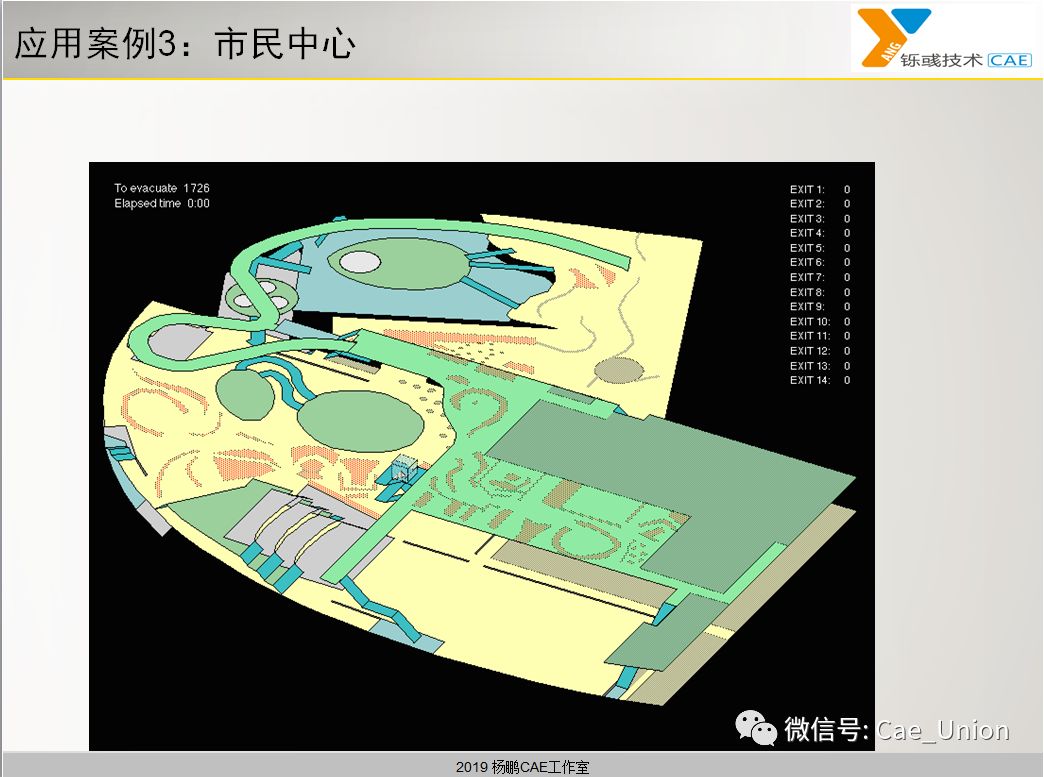The image size is (1044, 777).
Task: Select the EXIT 7 counter label
Action: click(x=808, y=277)
